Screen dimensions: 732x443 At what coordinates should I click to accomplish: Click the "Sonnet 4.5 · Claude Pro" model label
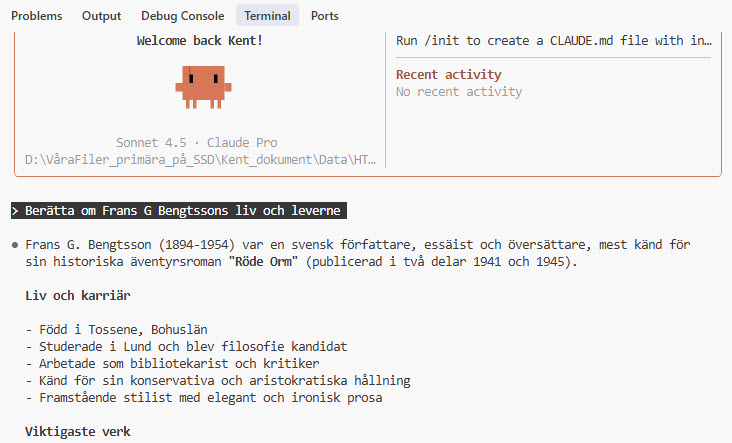click(195, 143)
